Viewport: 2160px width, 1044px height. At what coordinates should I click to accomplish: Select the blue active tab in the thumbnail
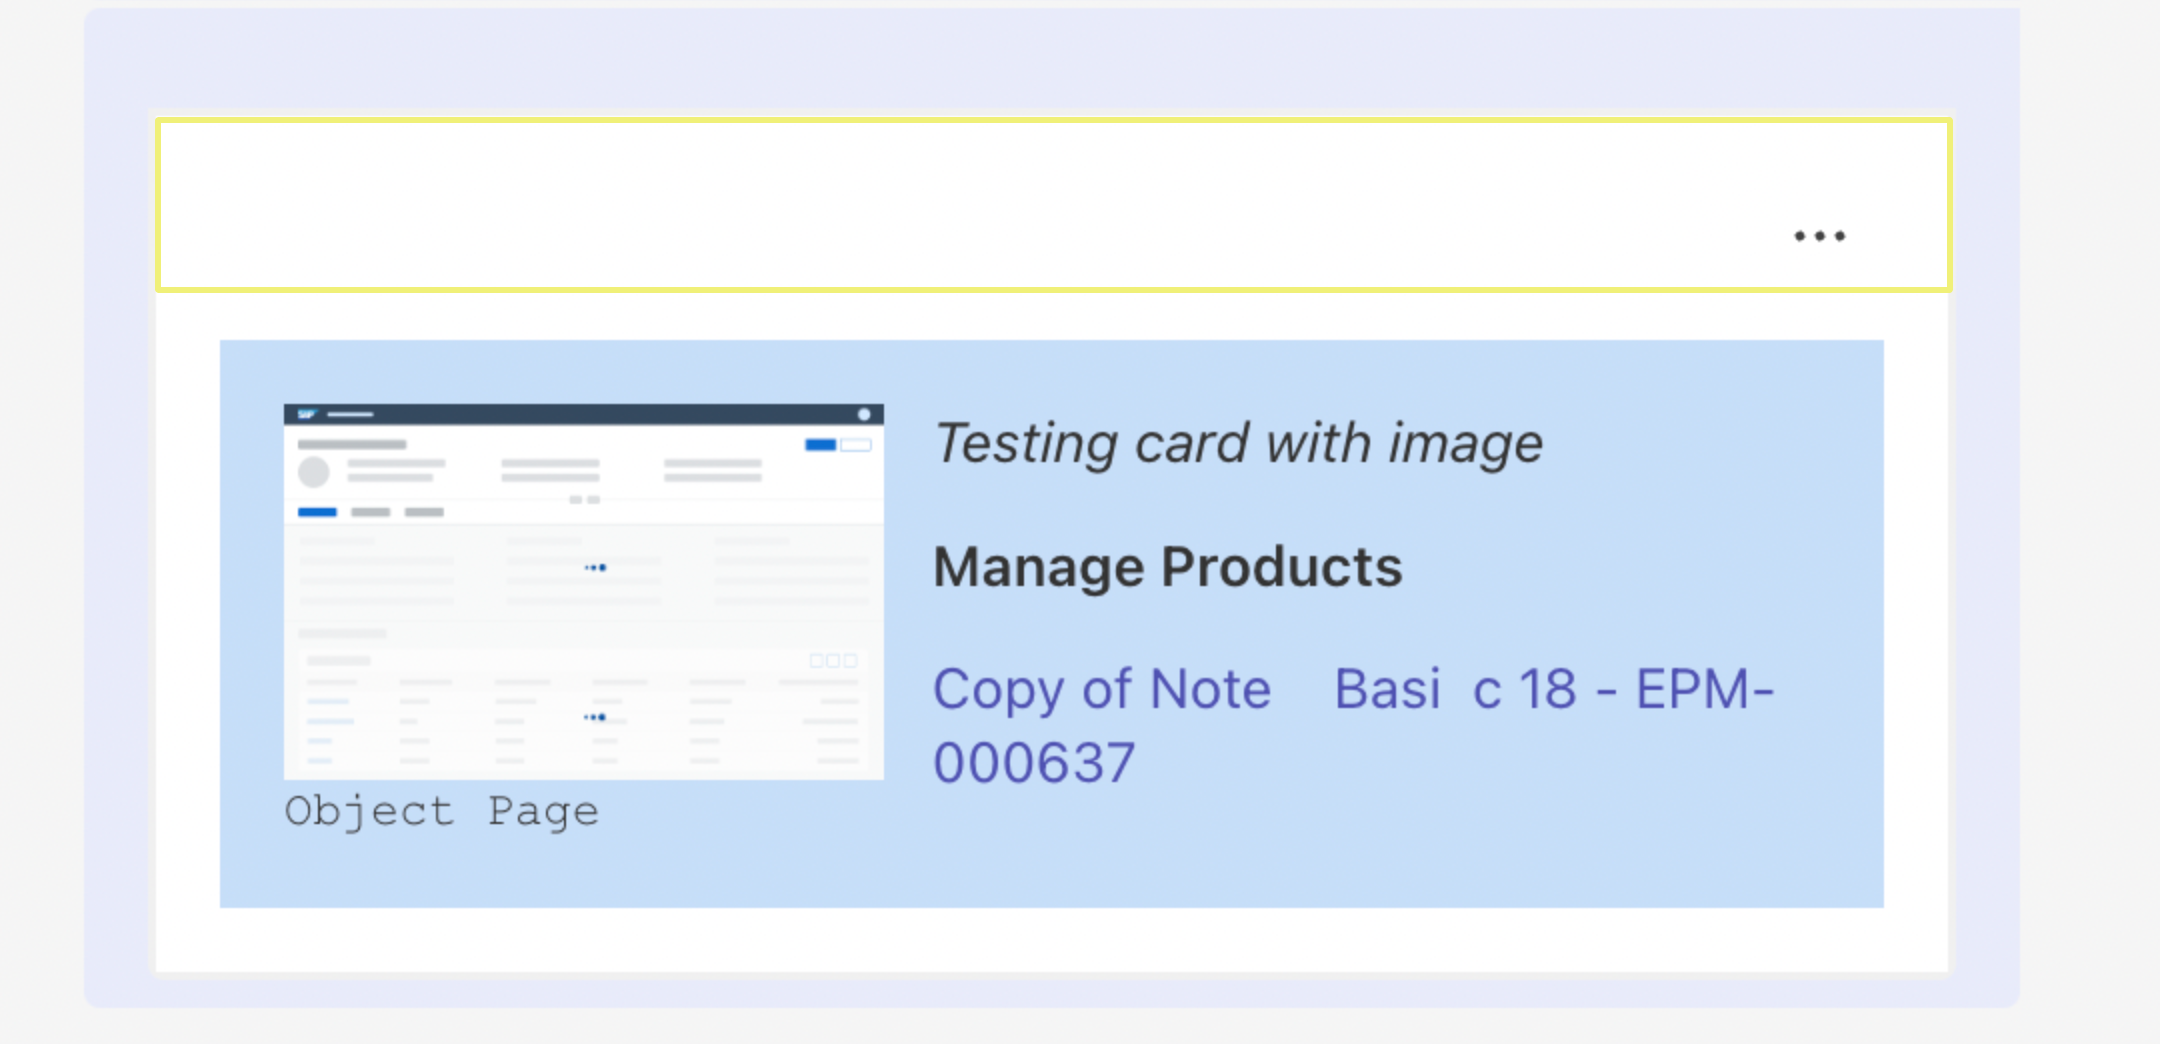tap(318, 513)
